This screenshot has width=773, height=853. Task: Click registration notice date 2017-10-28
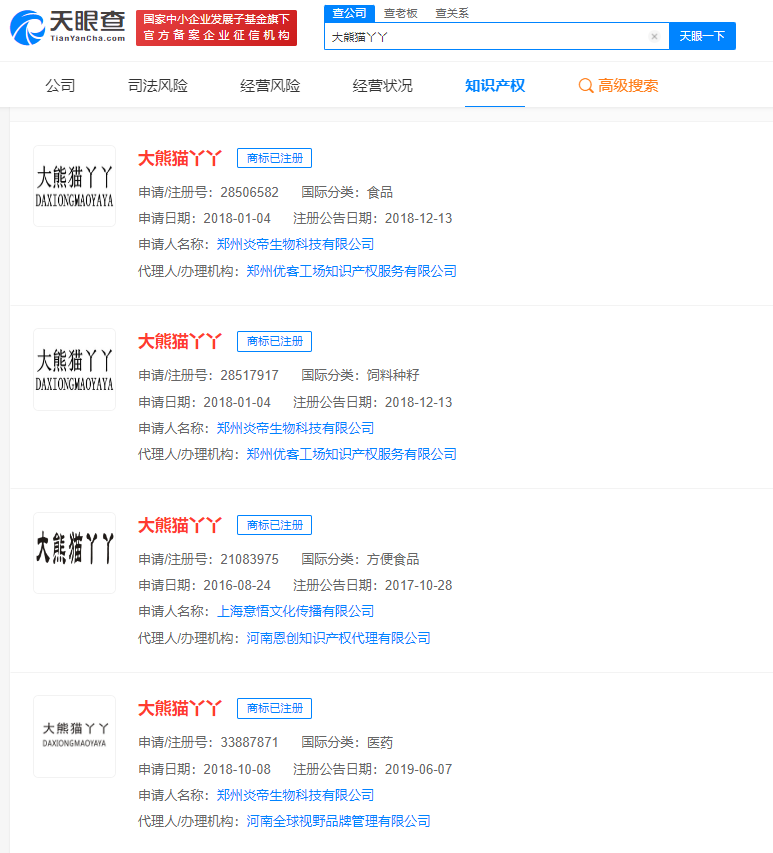418,585
